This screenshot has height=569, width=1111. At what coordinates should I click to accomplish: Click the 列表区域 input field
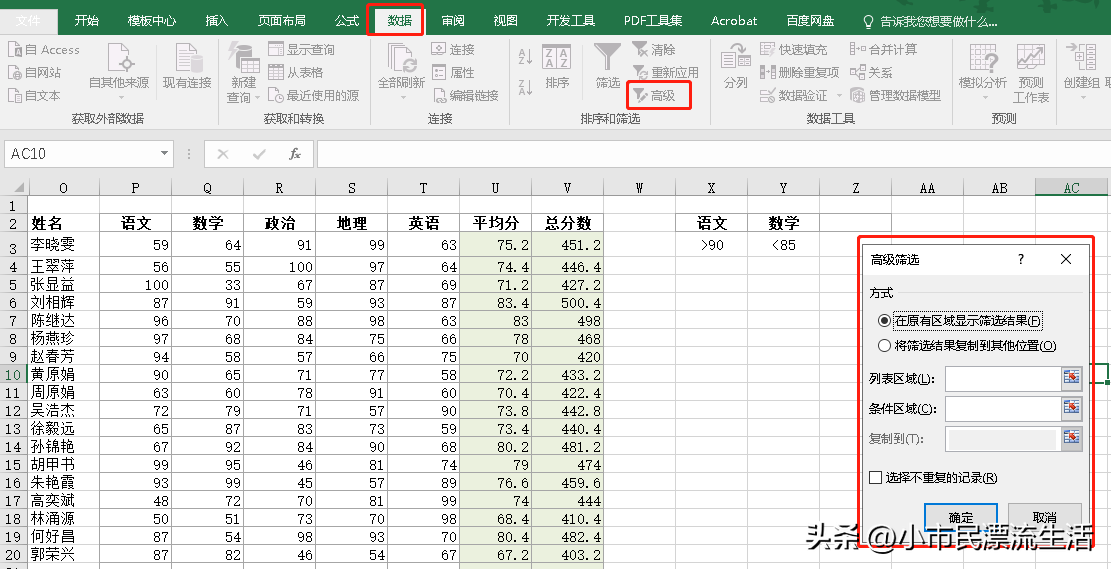point(1003,379)
